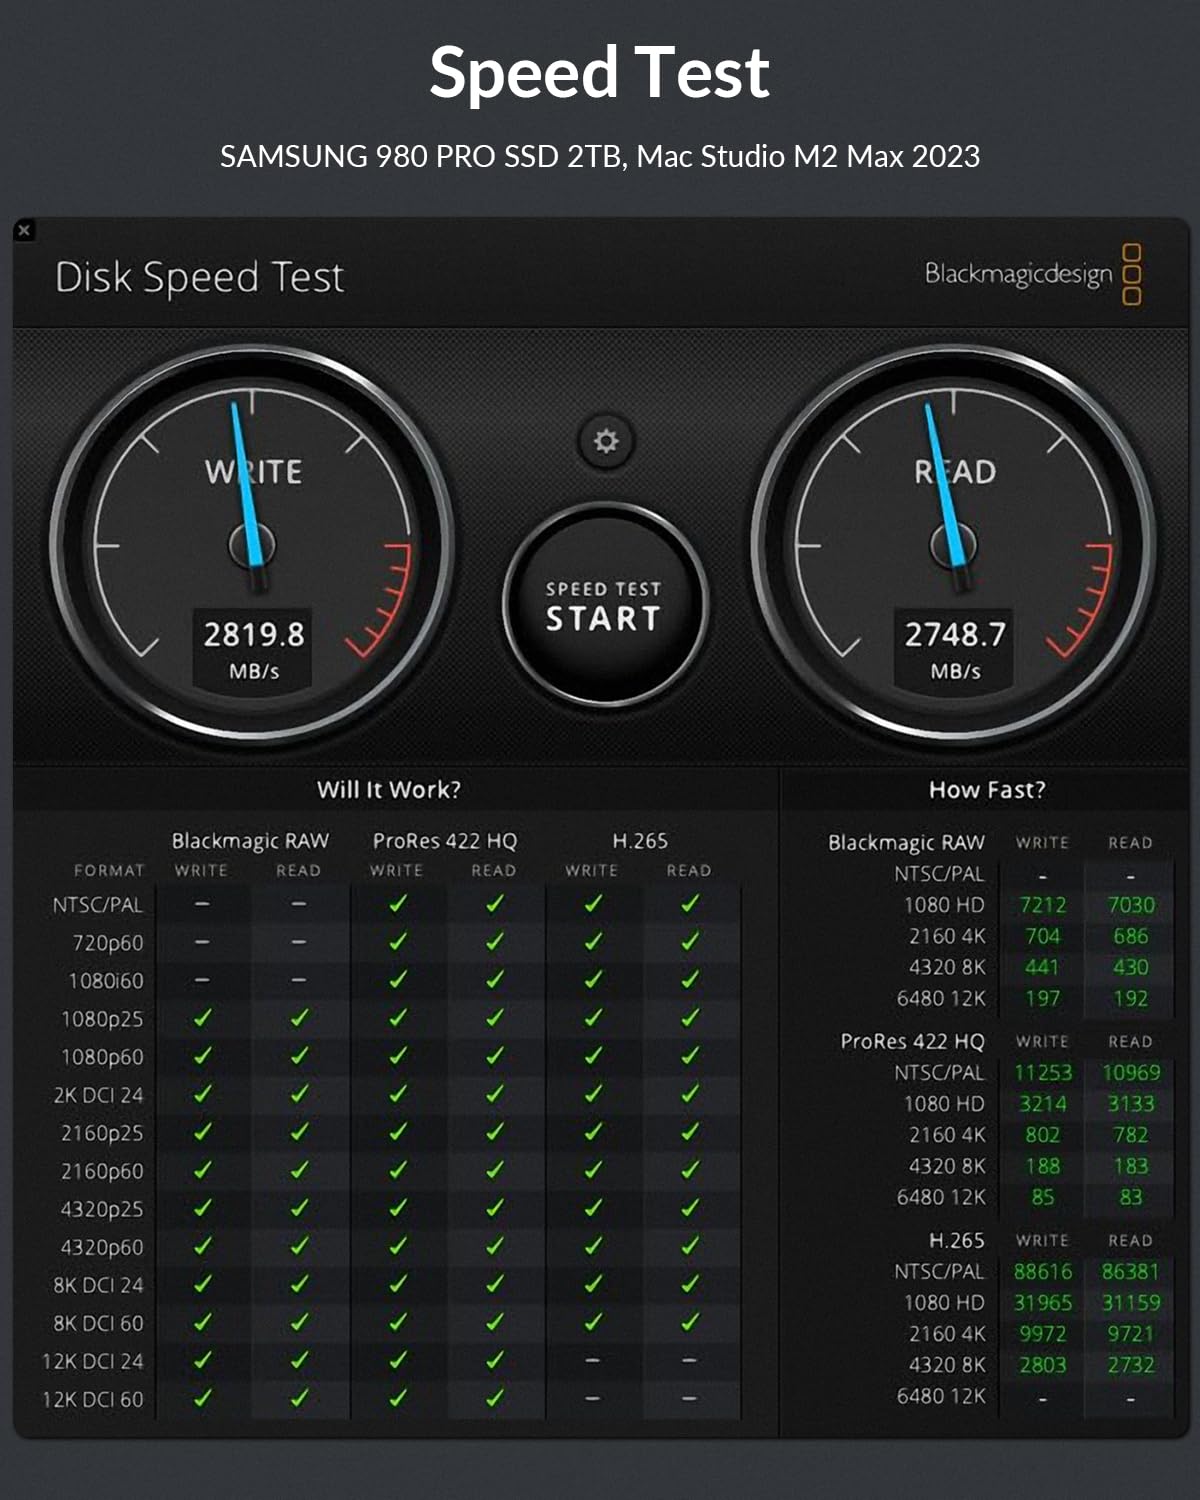Click the write speed value 2819.8
Screen dimensions: 1200x1500
254,634
